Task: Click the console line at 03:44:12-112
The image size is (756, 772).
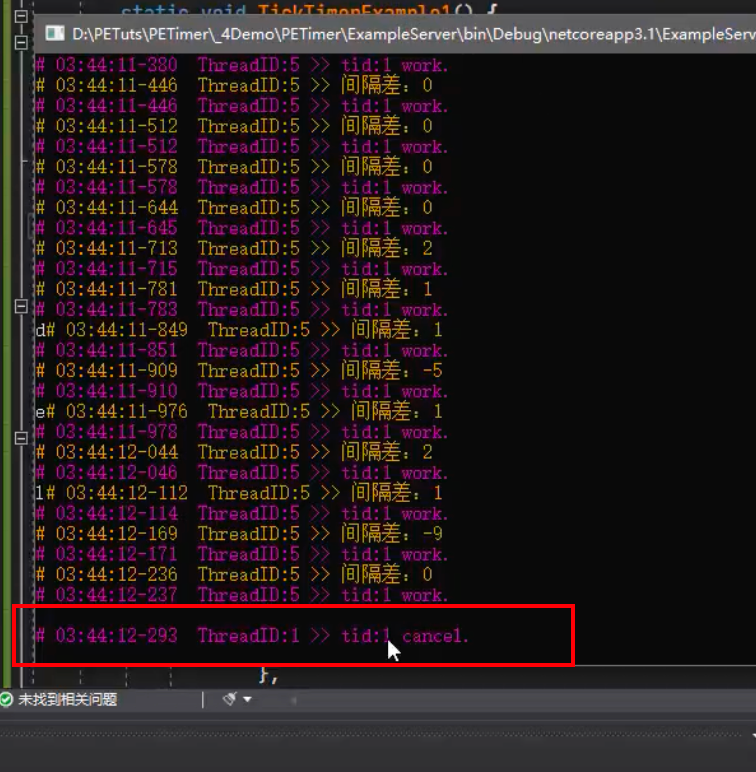Action: point(240,493)
